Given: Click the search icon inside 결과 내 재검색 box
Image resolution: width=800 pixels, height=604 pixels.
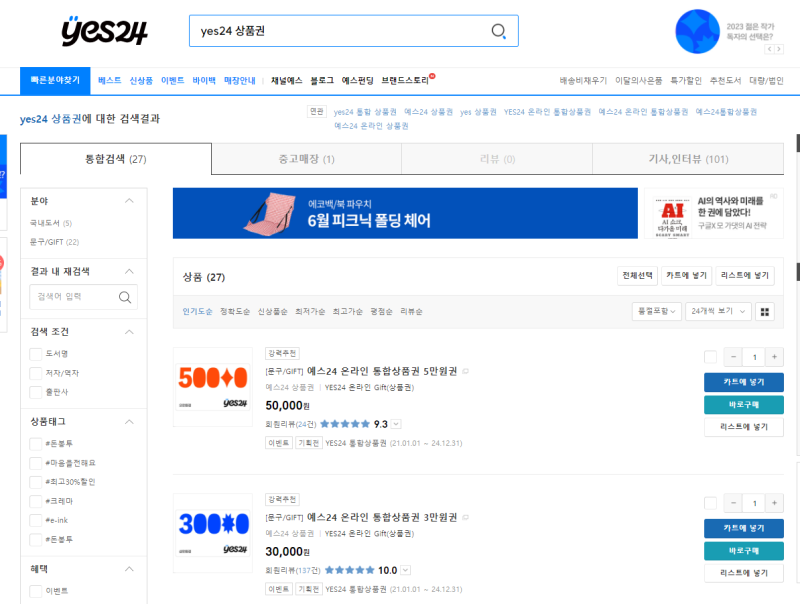Looking at the screenshot, I should (124, 297).
